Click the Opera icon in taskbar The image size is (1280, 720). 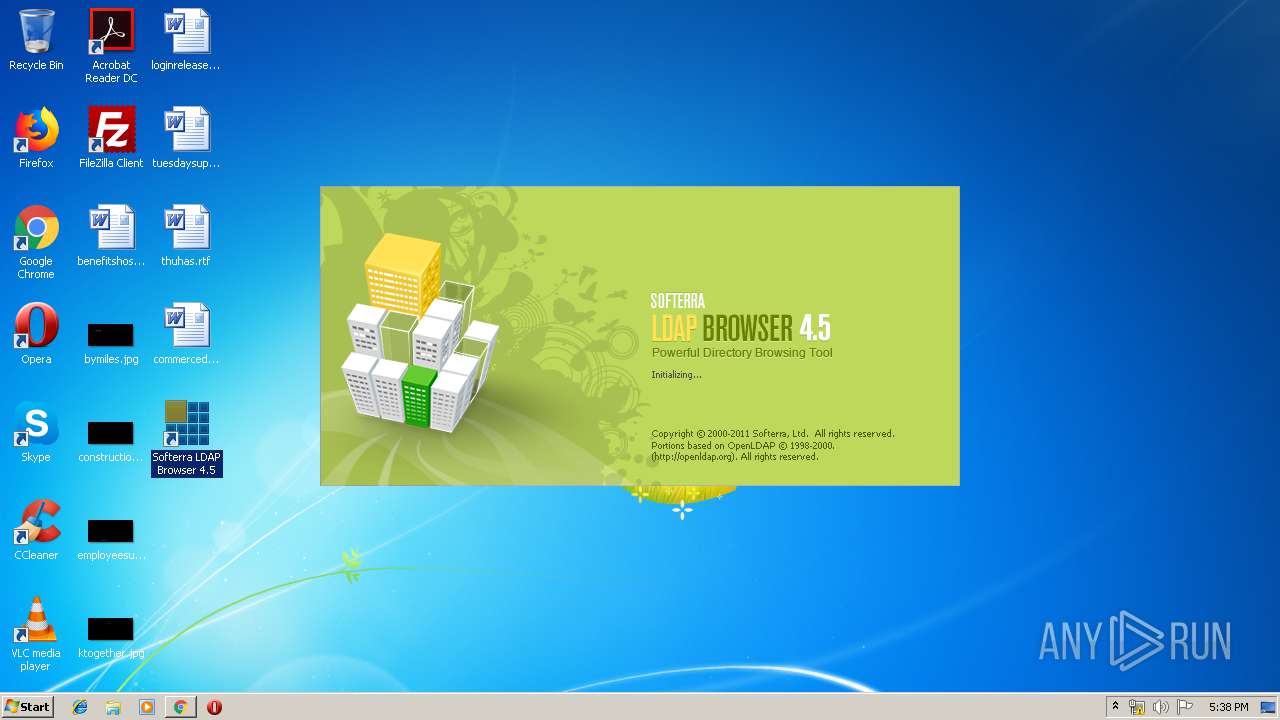[x=214, y=707]
